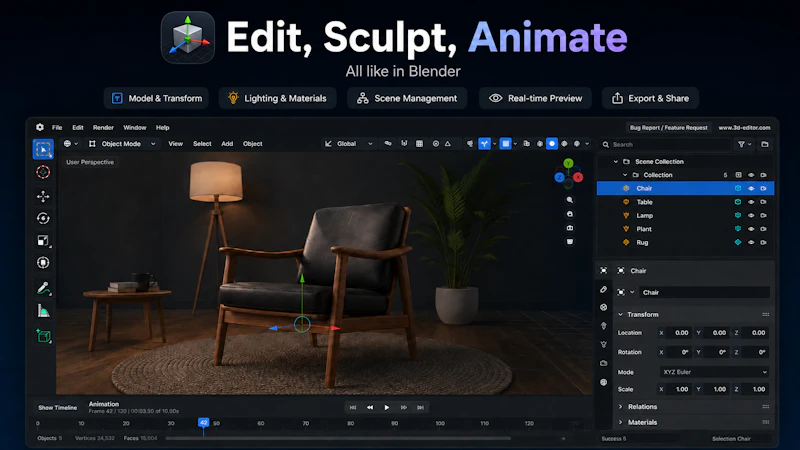Toggle the blue gizmo display button
The height and width of the screenshot is (450, 800).
[x=484, y=144]
